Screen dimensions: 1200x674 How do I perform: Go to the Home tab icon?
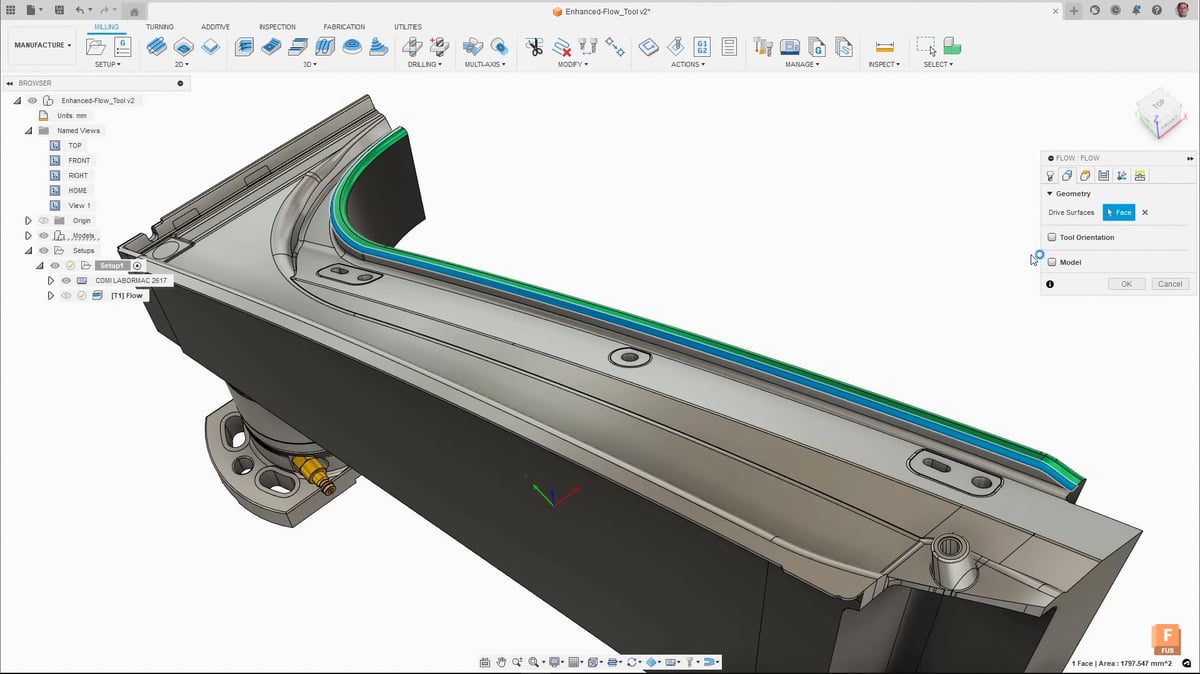click(x=133, y=11)
